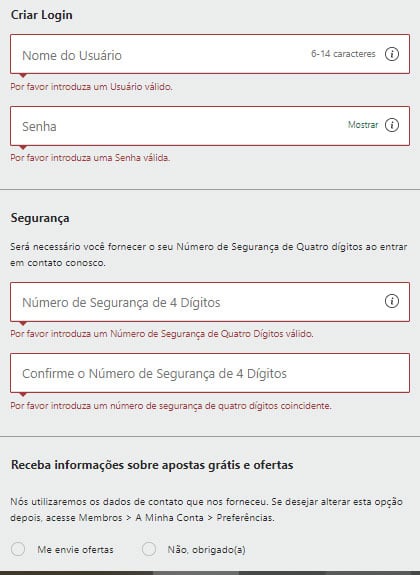Viewport: 420px width, 575px height.
Task: Click the Usuário válido error message
Action: [x=91, y=87]
